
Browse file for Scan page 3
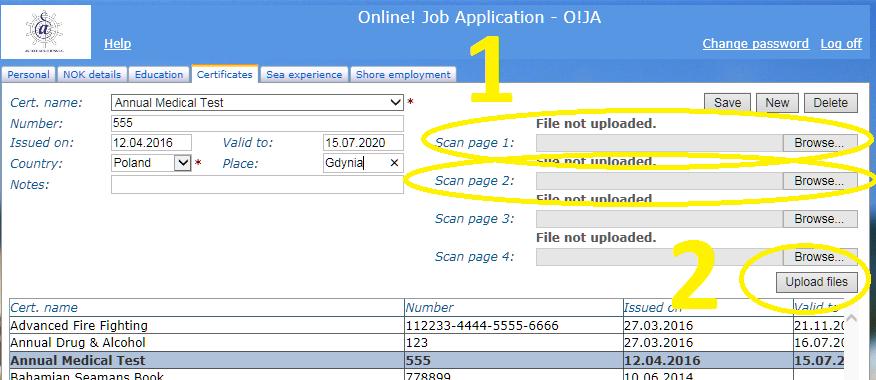[820, 218]
